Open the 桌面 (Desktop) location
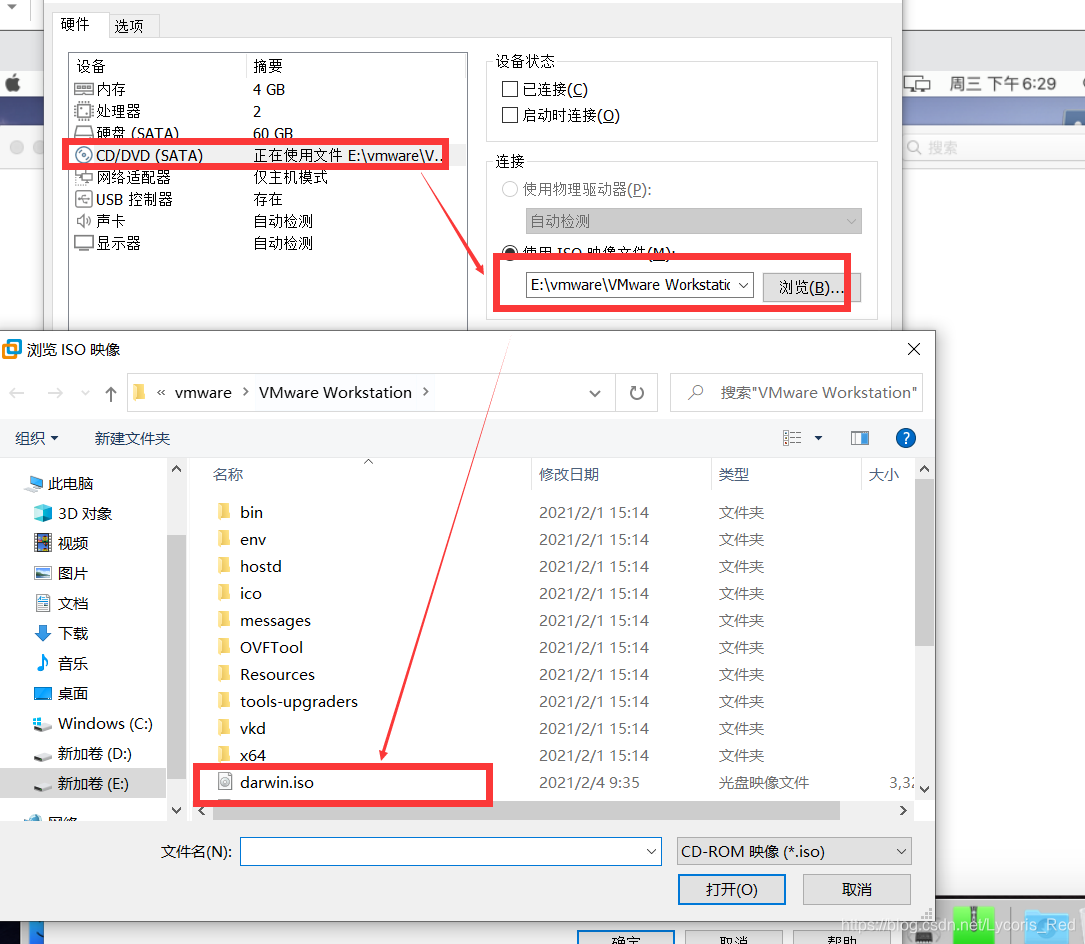 [62, 693]
